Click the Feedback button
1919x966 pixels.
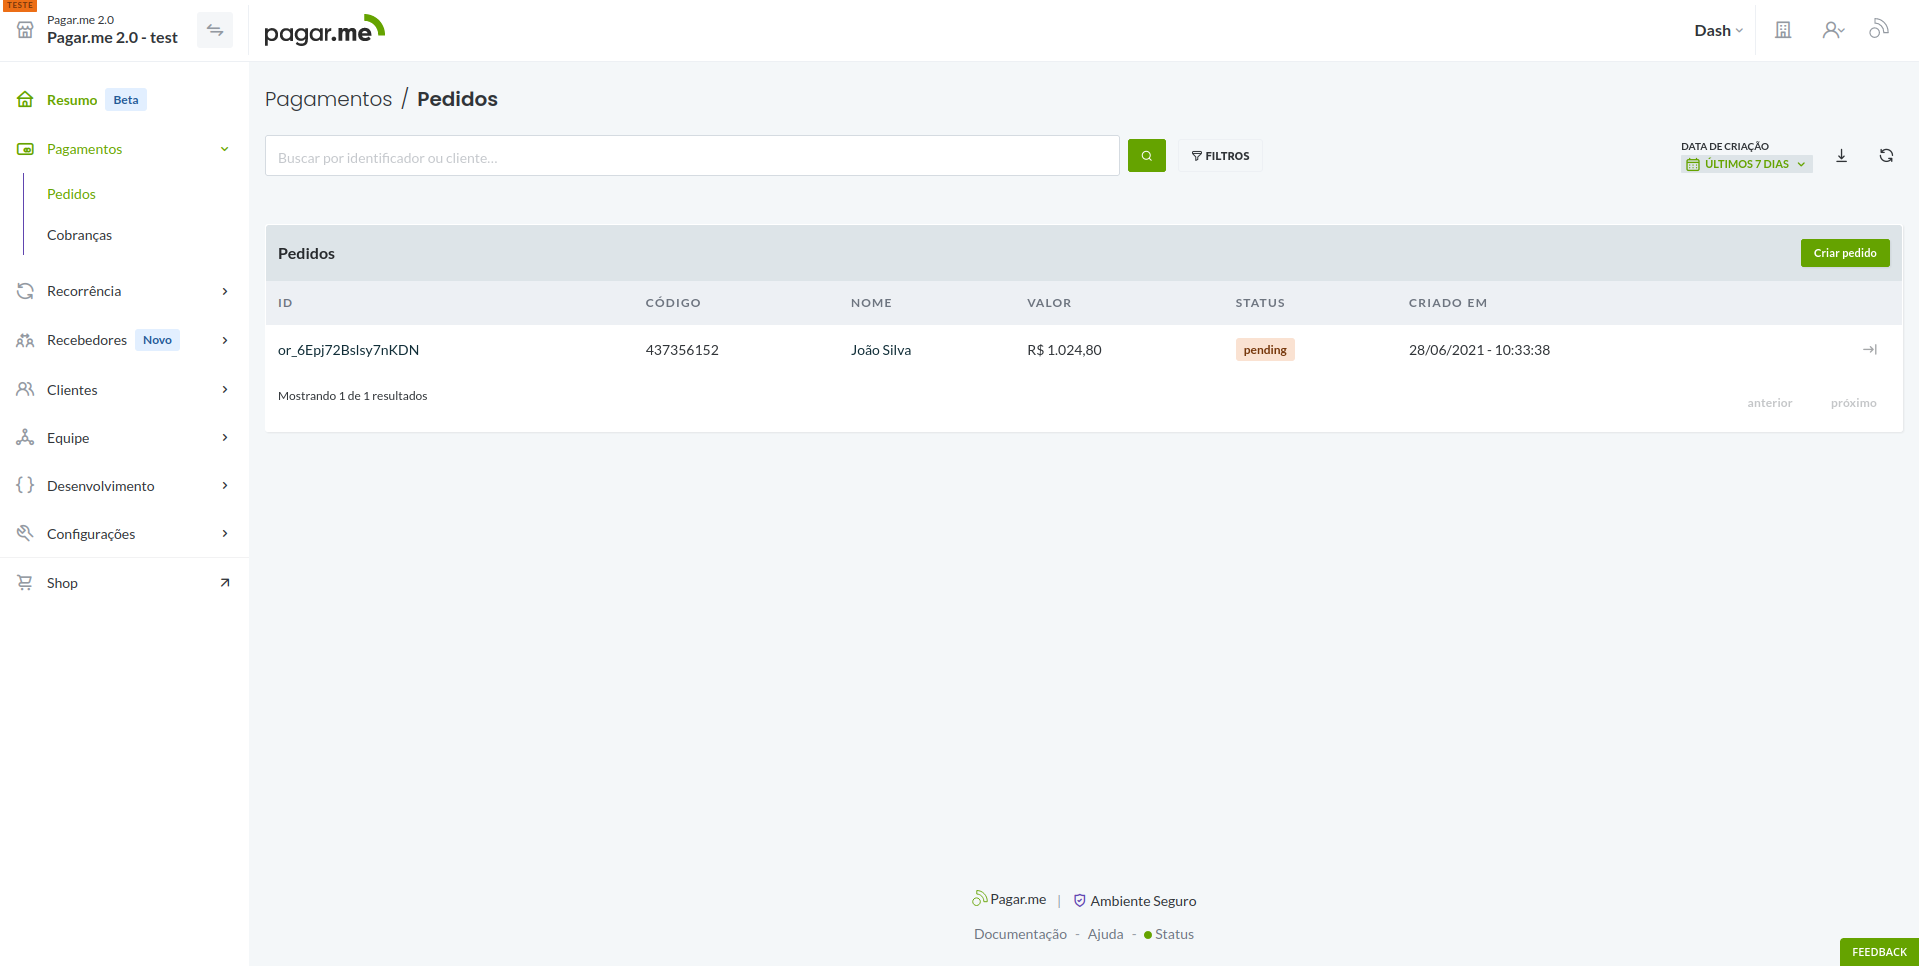[x=1879, y=952]
